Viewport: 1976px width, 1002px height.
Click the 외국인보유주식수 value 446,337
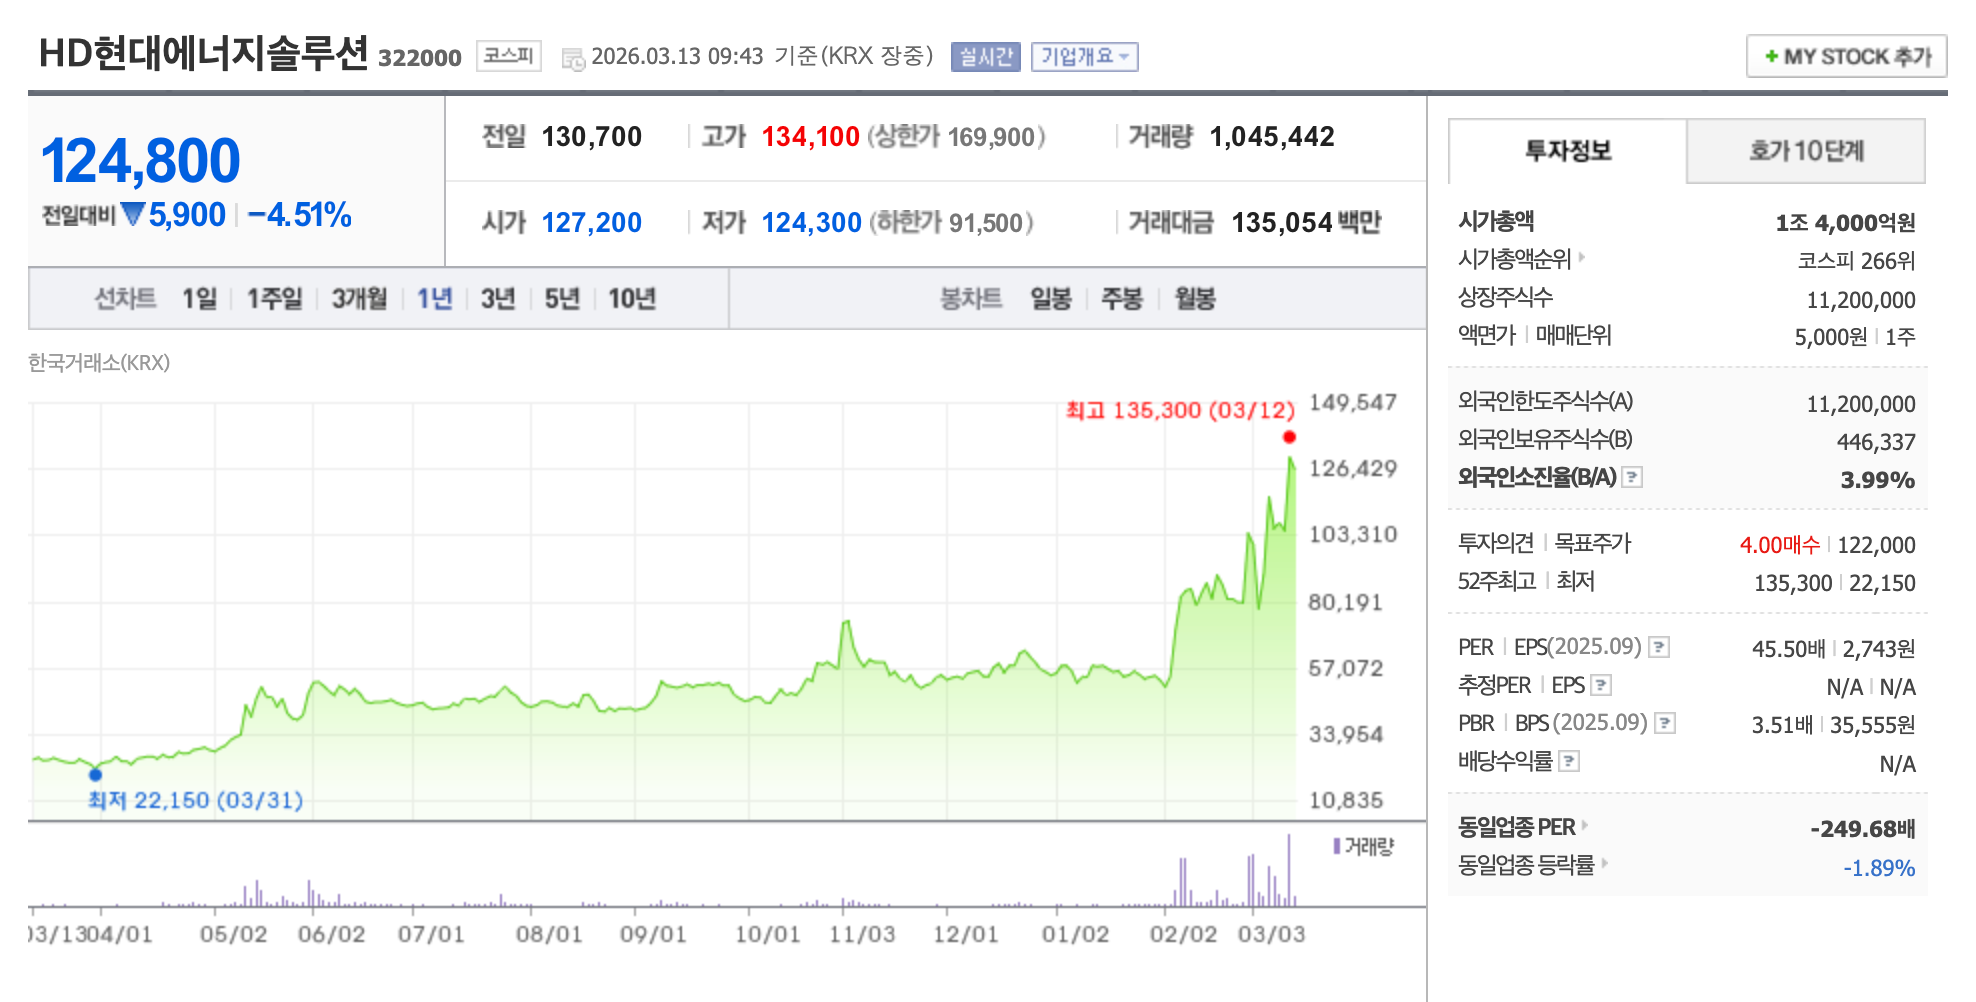click(x=1876, y=442)
